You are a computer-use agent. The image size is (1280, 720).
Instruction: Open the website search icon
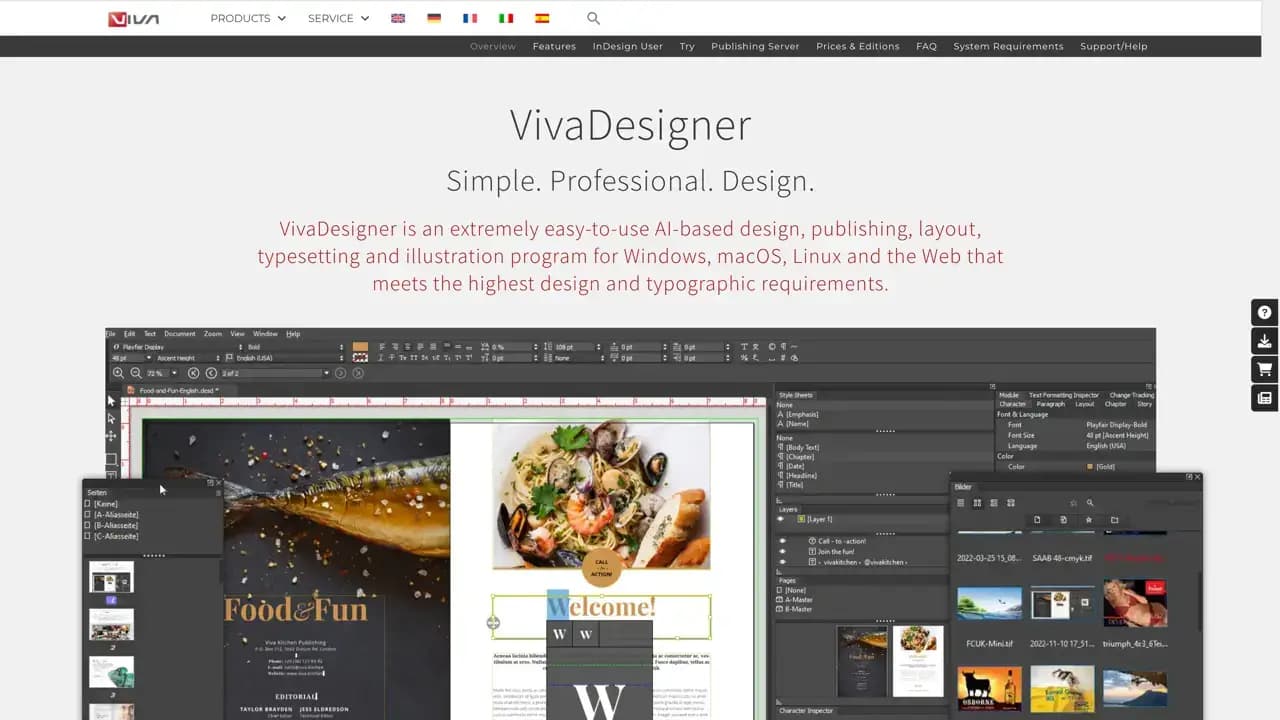pyautogui.click(x=593, y=18)
